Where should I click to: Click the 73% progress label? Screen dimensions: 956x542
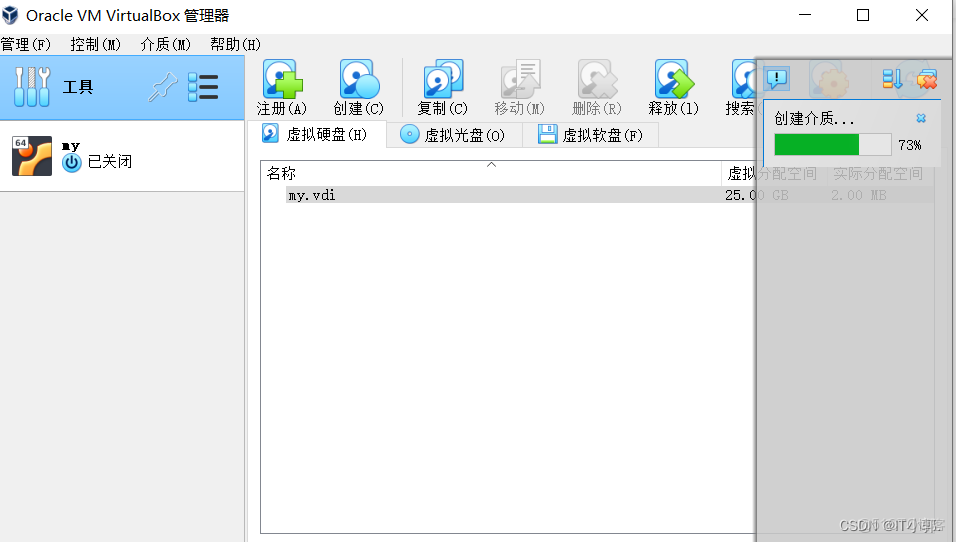(x=909, y=145)
